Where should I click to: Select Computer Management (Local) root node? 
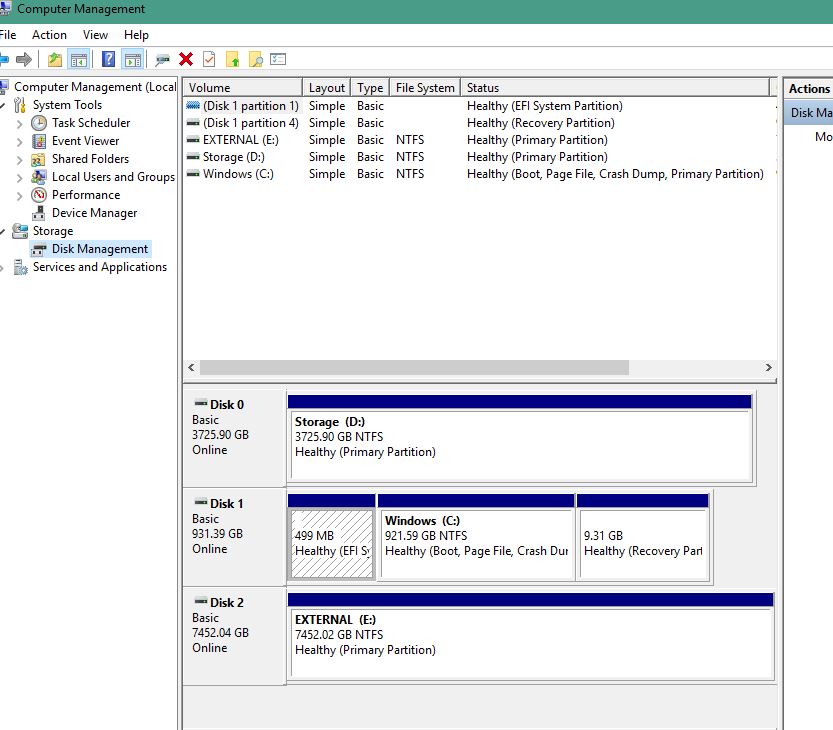pyautogui.click(x=95, y=87)
